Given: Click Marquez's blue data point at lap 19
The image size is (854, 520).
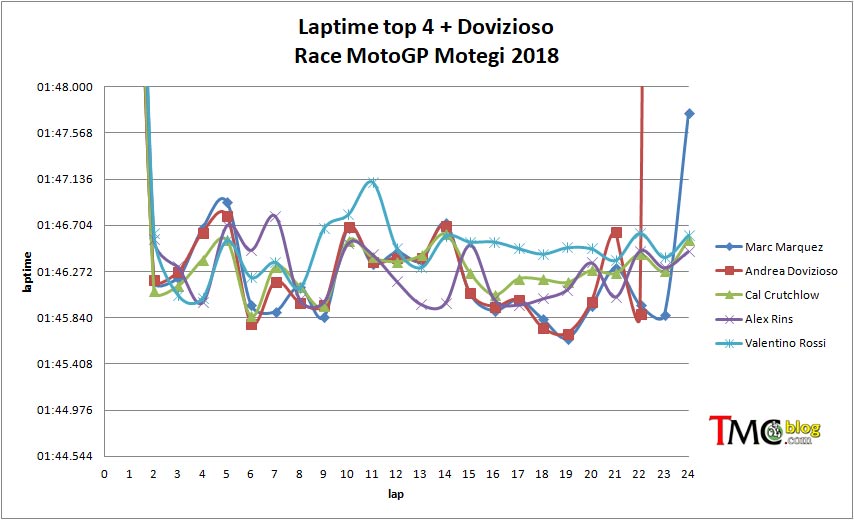Looking at the screenshot, I should point(568,340).
